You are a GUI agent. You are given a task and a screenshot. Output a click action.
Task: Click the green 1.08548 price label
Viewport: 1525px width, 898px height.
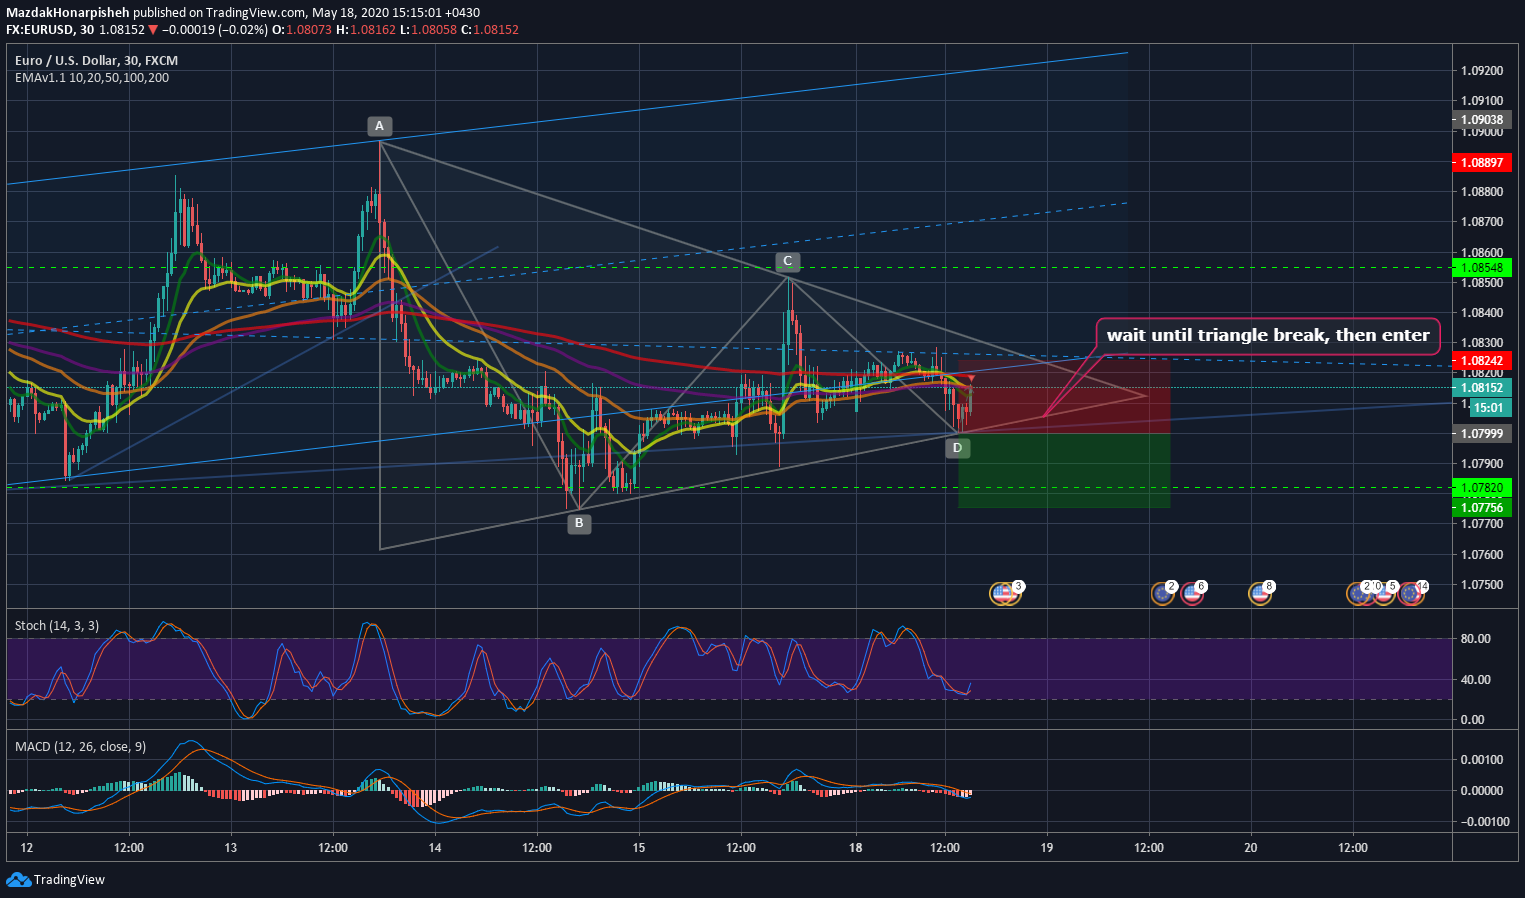1481,268
